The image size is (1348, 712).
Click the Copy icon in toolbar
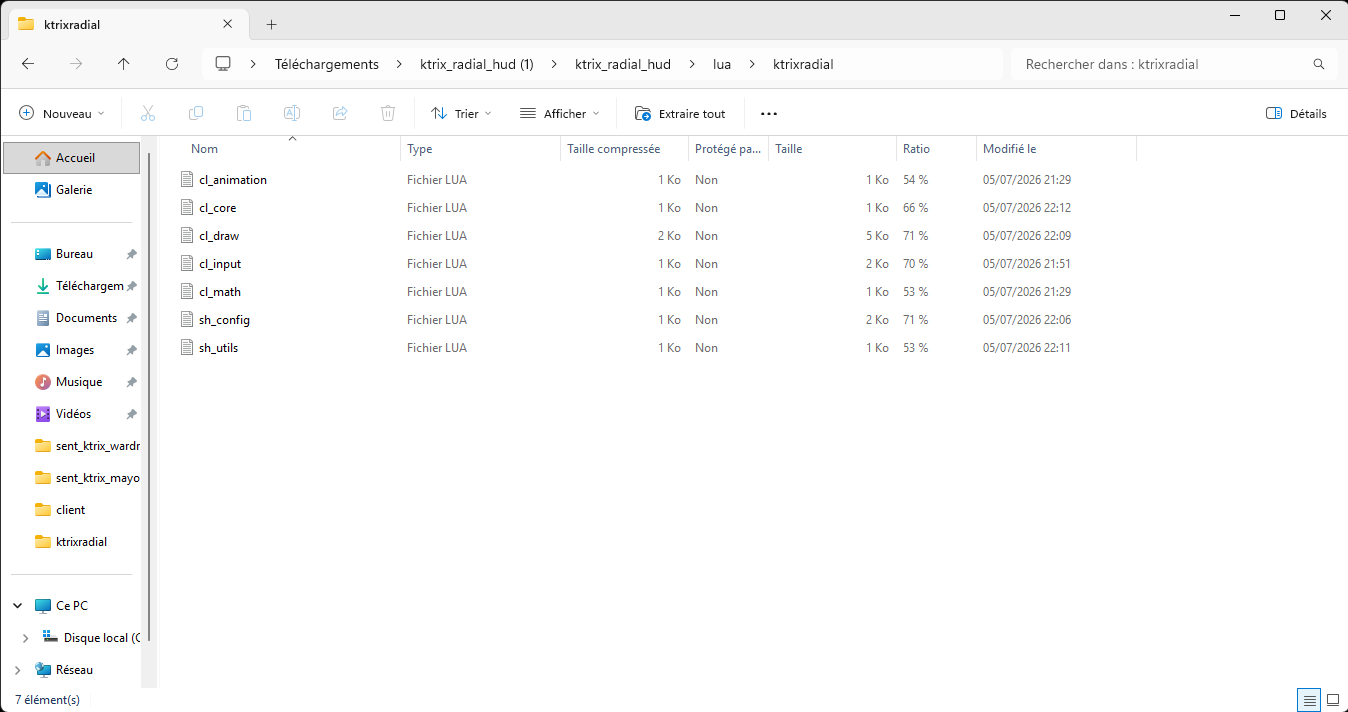pyautogui.click(x=196, y=114)
